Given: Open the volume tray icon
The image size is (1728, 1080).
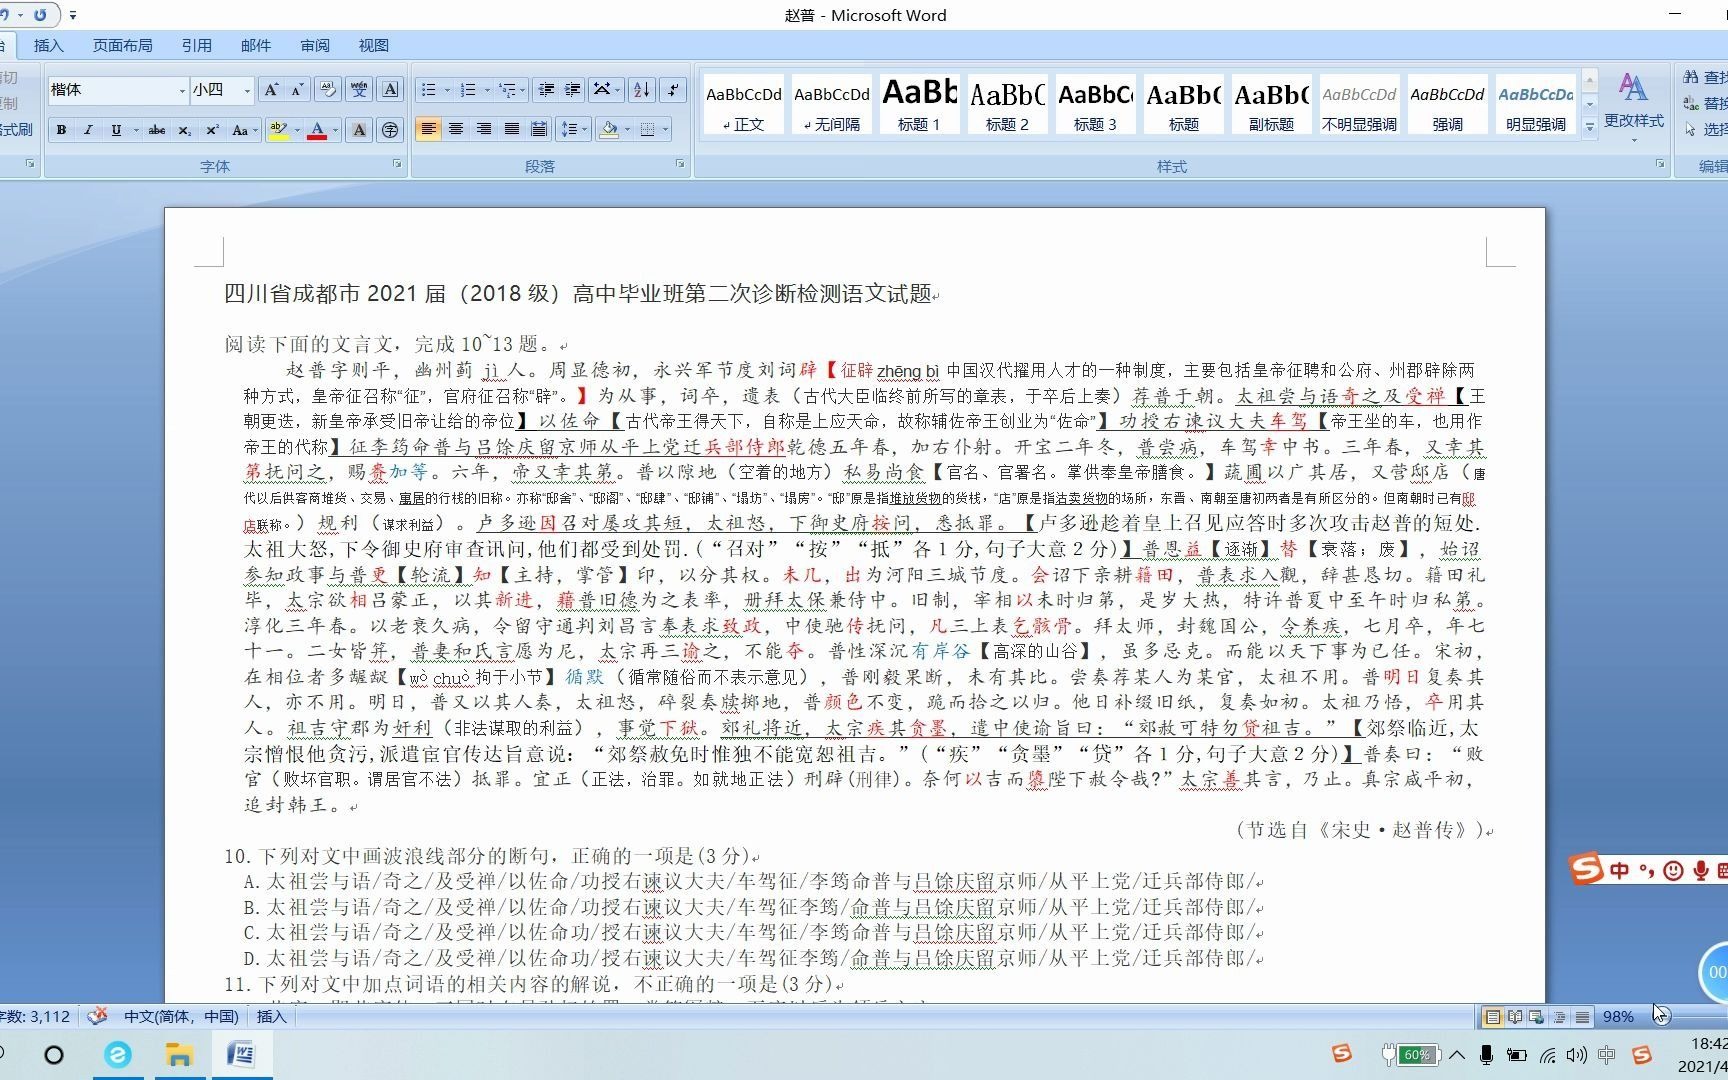Looking at the screenshot, I should click(x=1577, y=1054).
